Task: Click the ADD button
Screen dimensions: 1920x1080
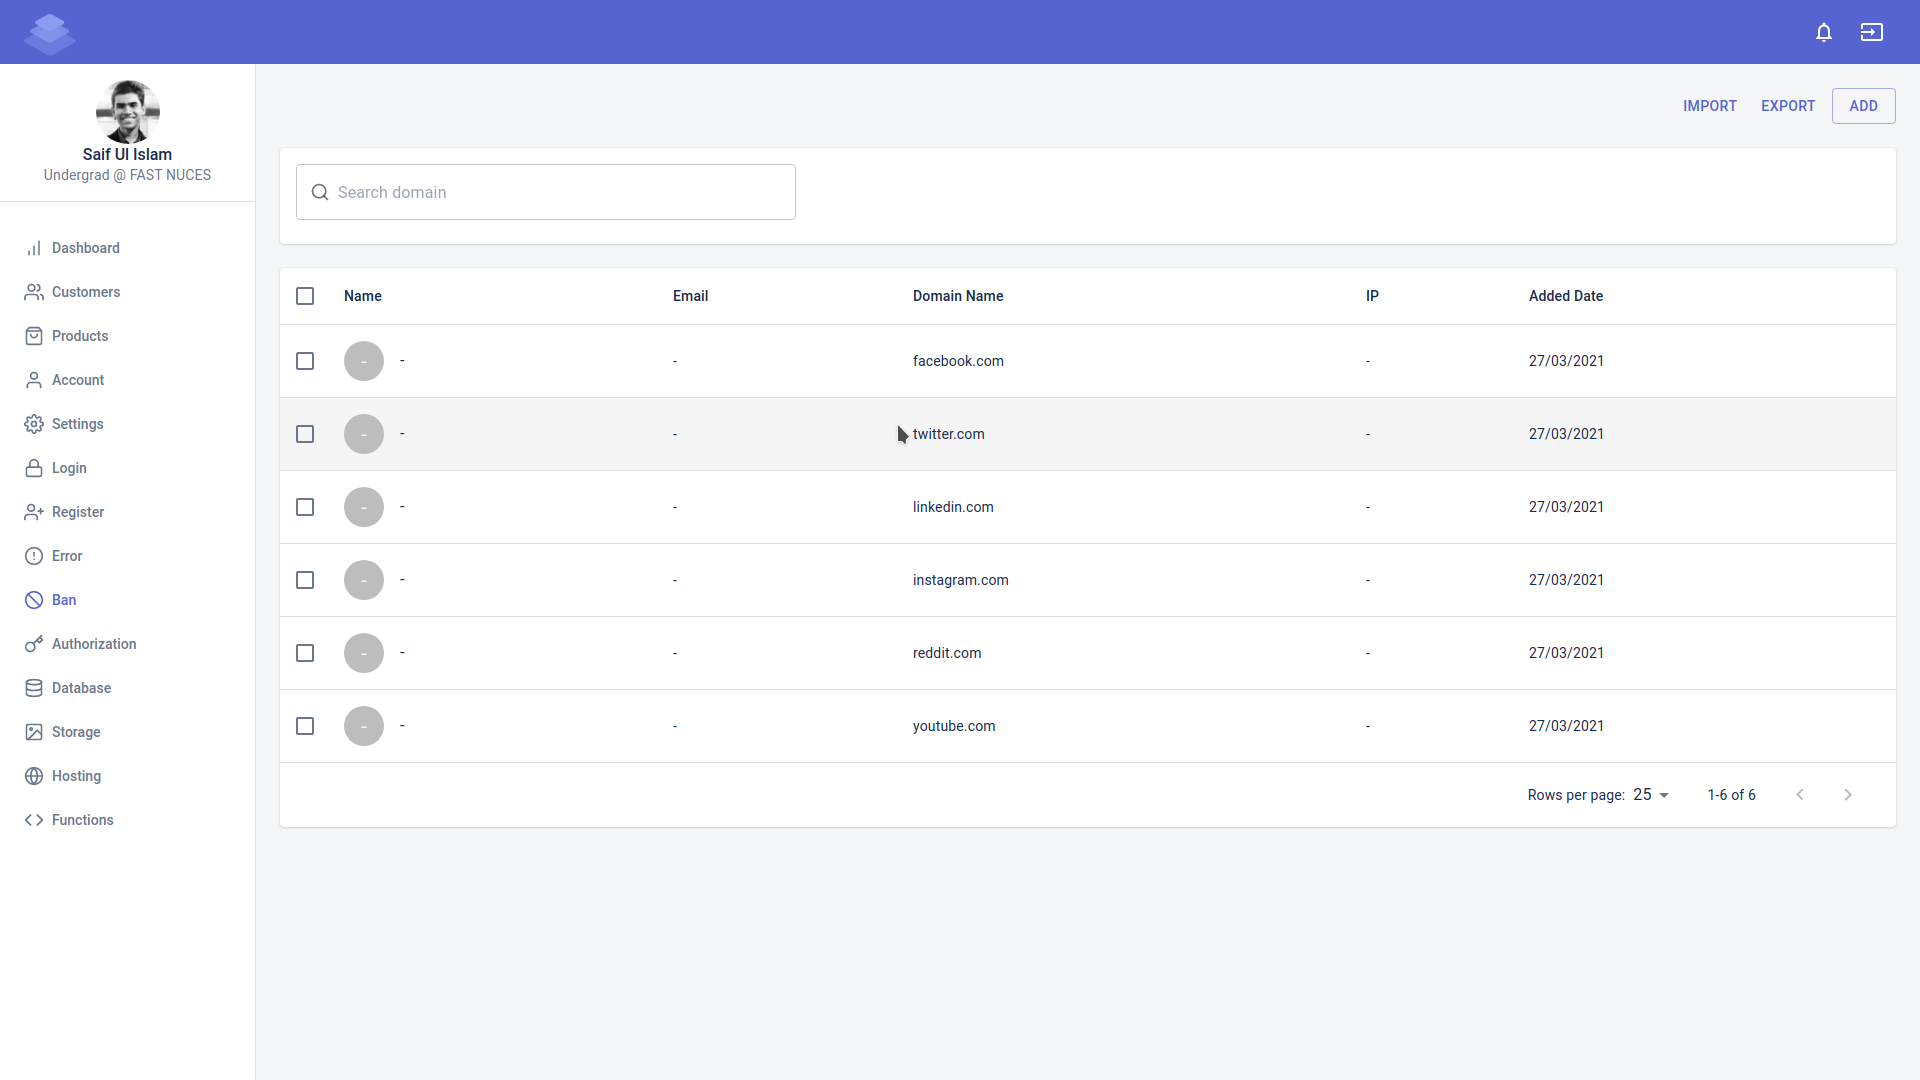Action: (1863, 105)
